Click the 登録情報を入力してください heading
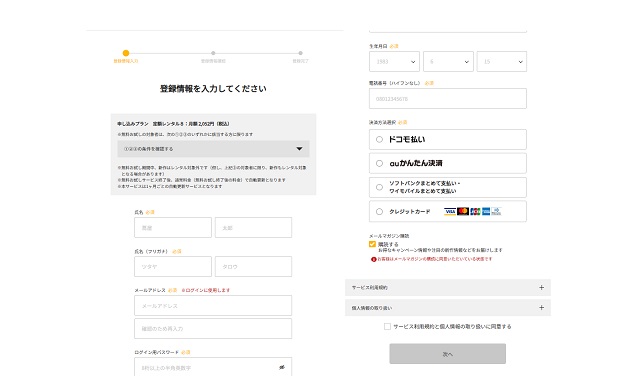This screenshot has height=385, width=640. point(213,89)
